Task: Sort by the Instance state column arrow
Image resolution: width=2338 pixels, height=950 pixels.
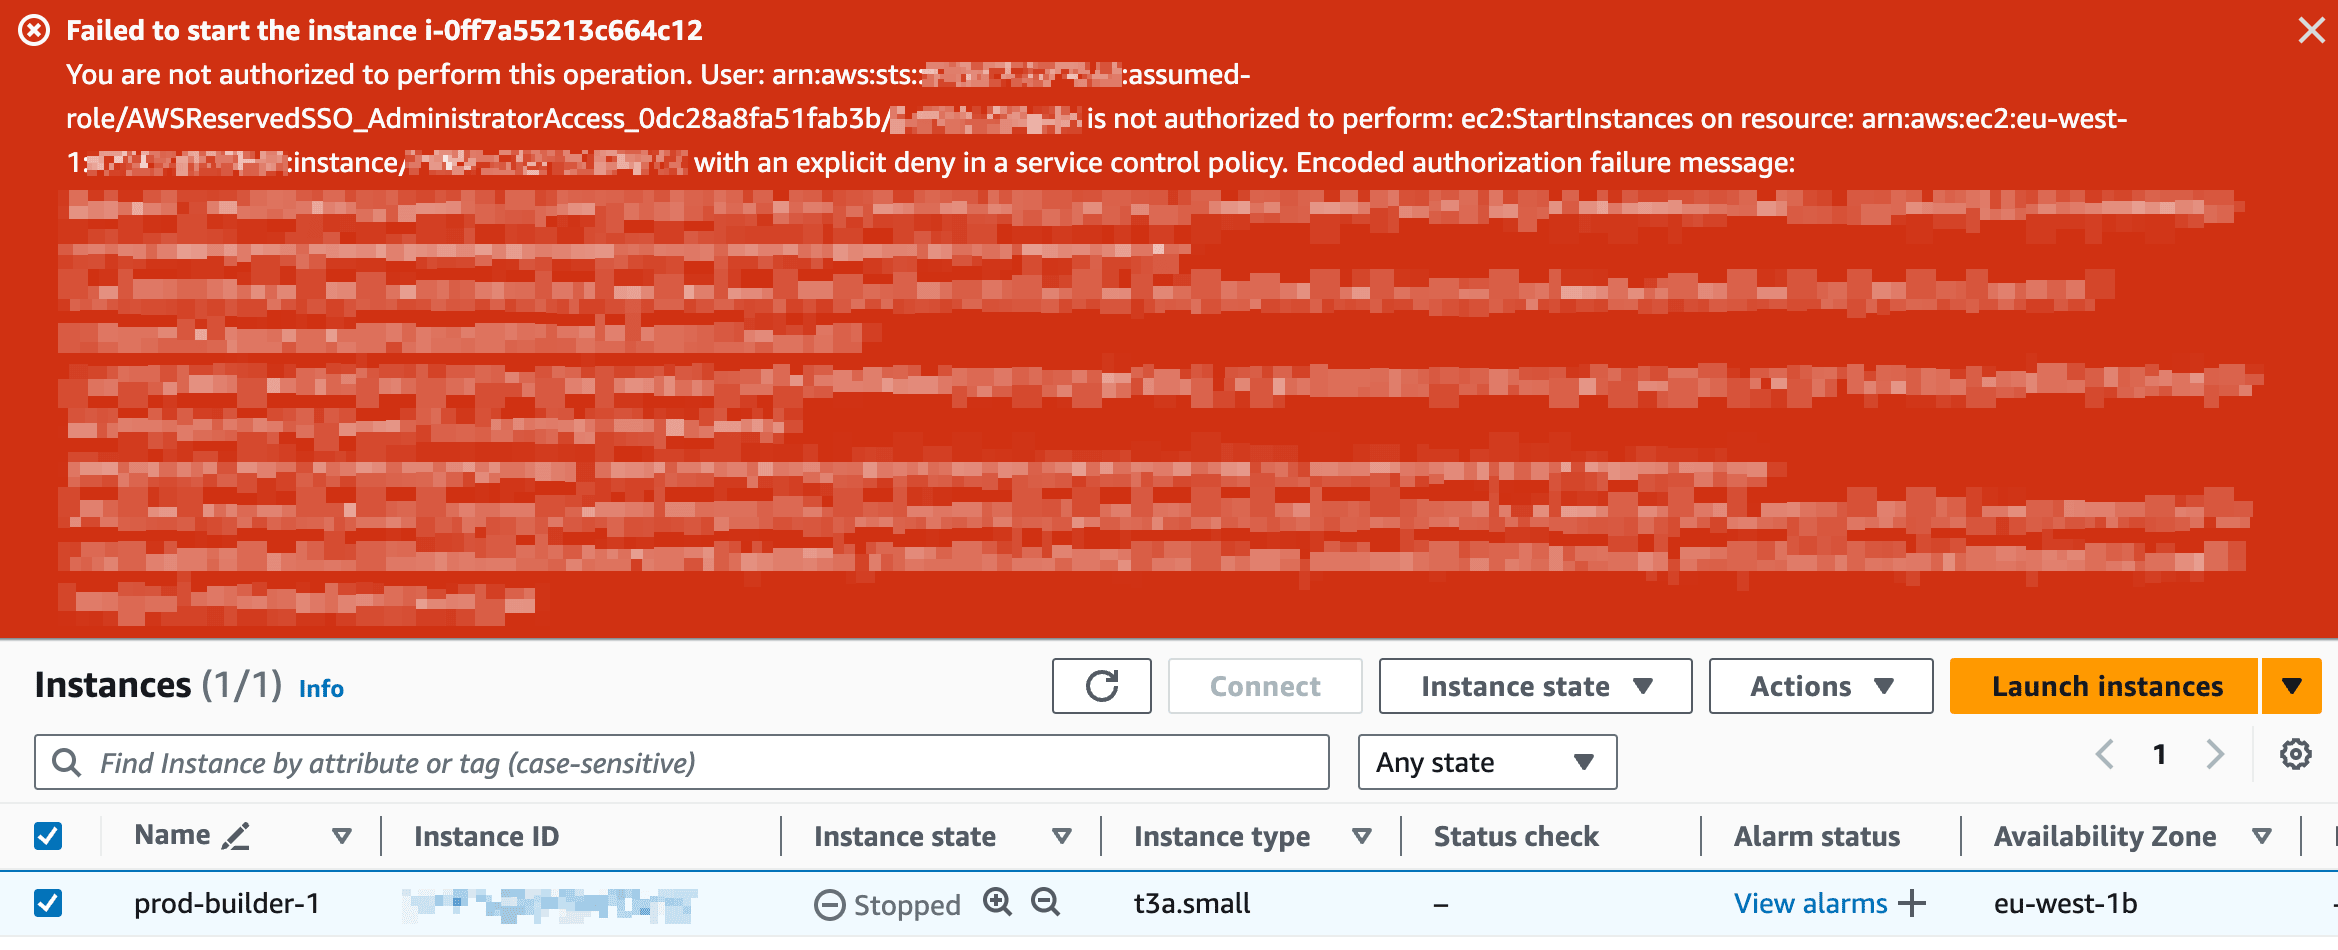Action: coord(1062,836)
